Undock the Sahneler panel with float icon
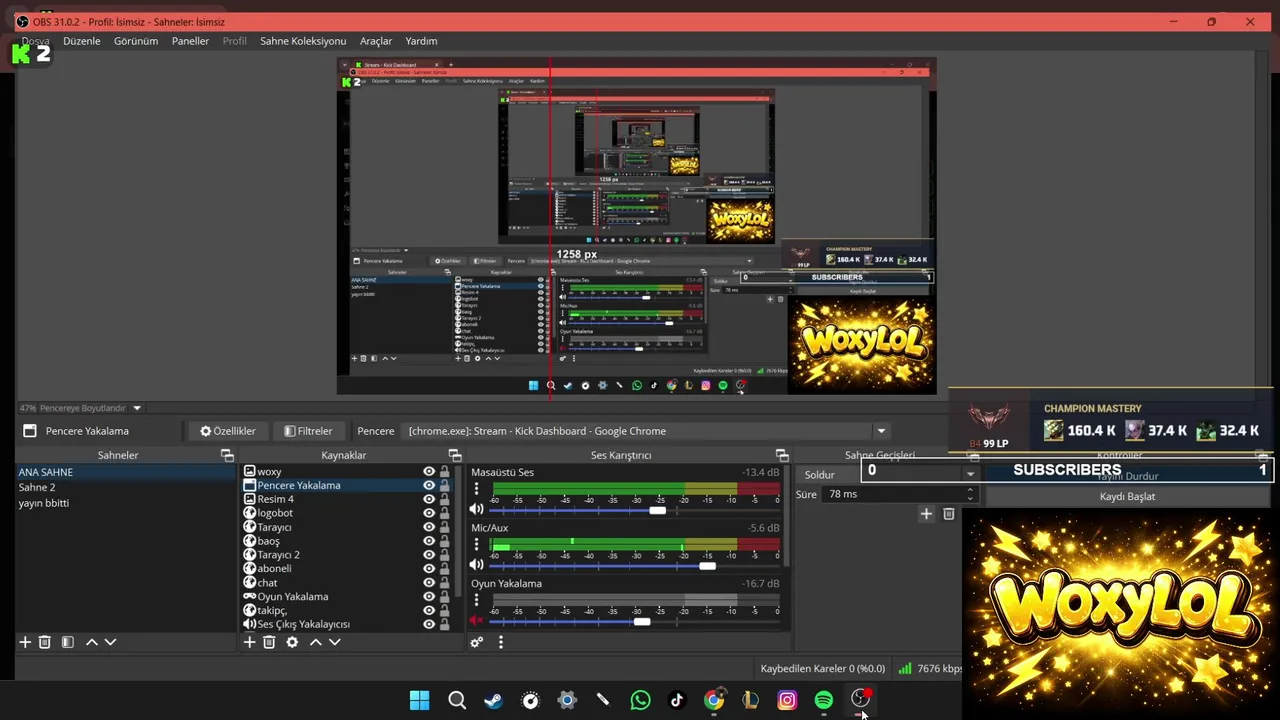Viewport: 1280px width, 720px height. point(227,455)
